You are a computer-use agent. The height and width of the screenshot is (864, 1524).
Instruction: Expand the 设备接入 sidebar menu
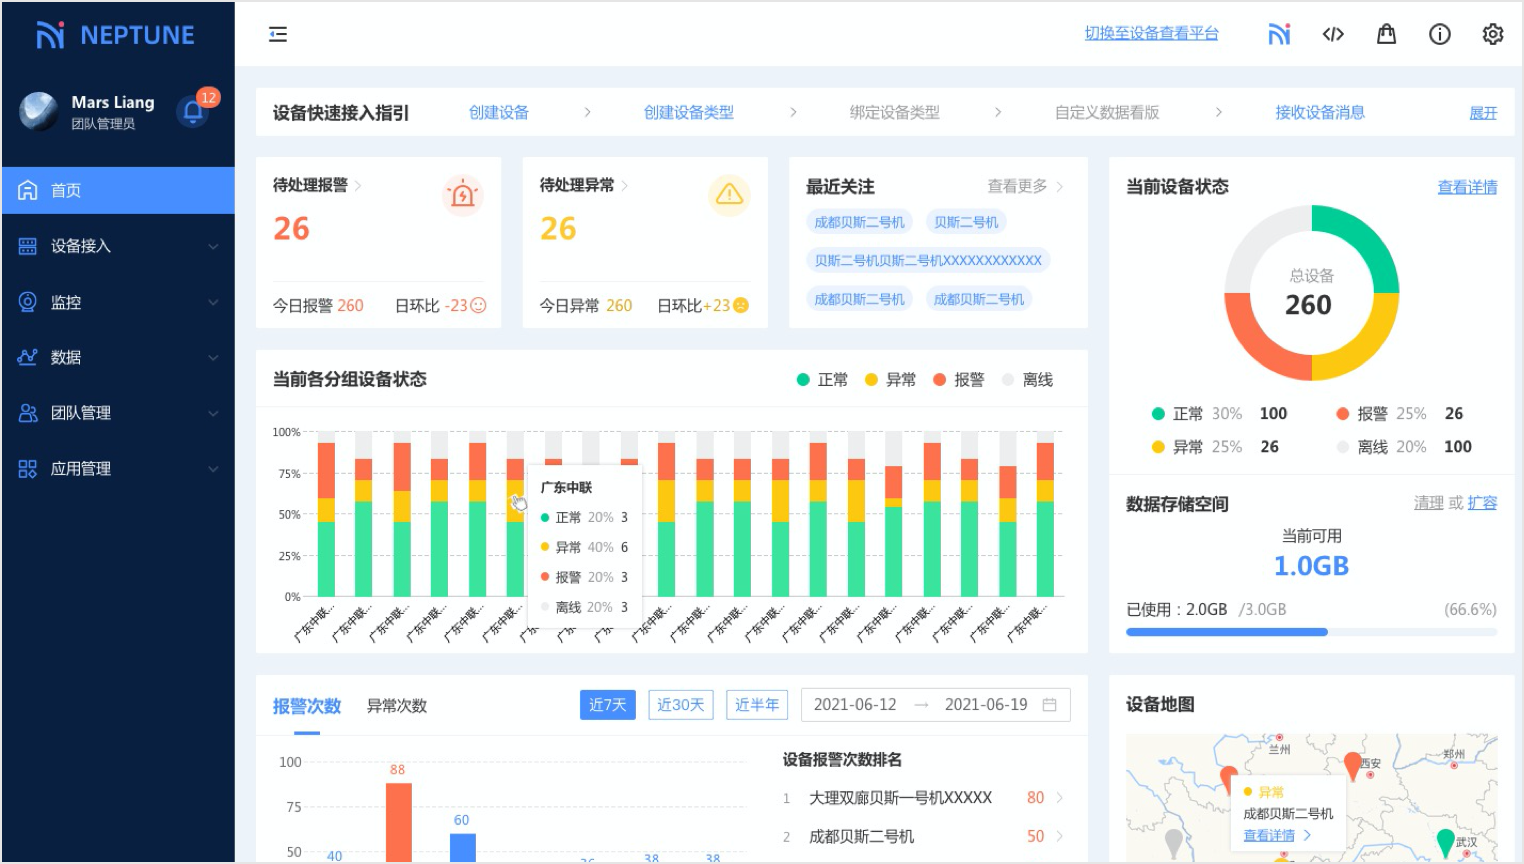coord(118,246)
